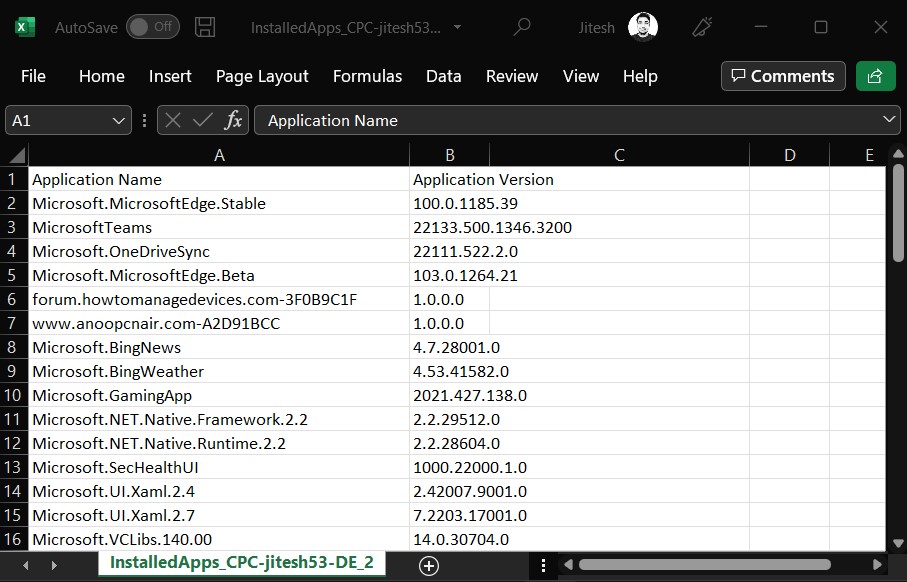The height and width of the screenshot is (582, 907).
Task: Expand the Name Box dropdown
Action: 119,121
